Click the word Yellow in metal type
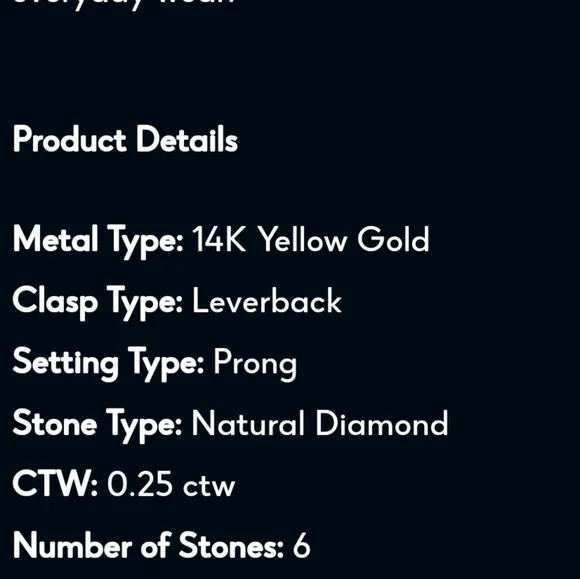The image size is (580, 579). 302,239
